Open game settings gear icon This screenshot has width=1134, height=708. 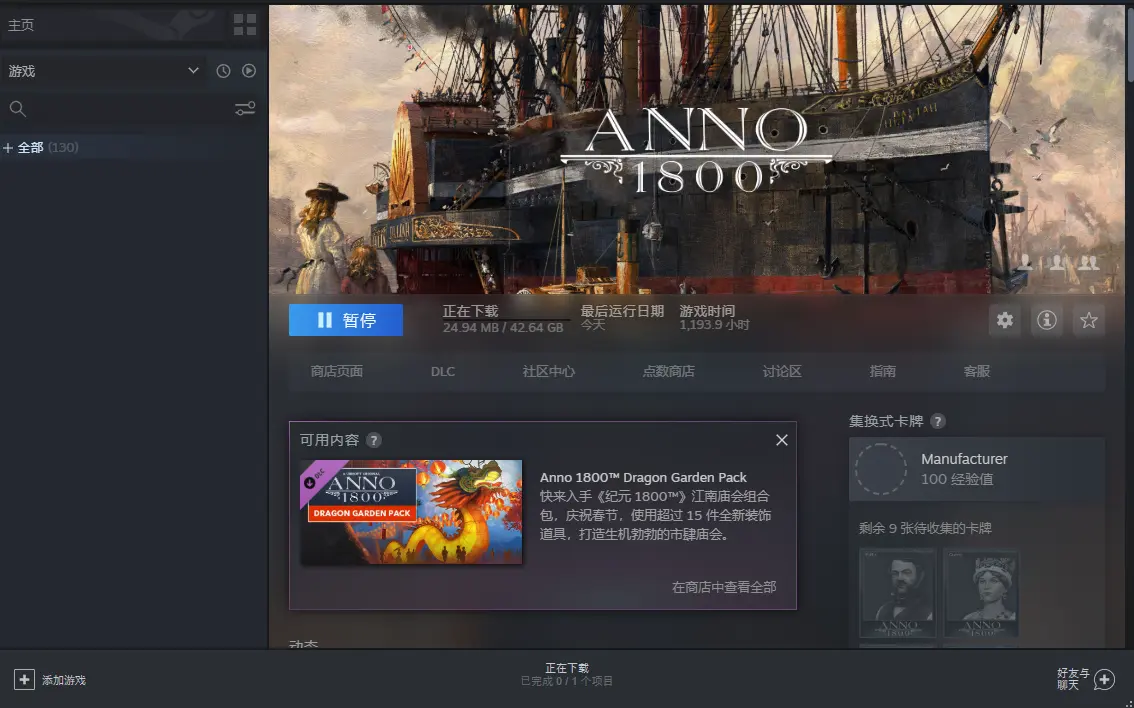pos(1005,320)
